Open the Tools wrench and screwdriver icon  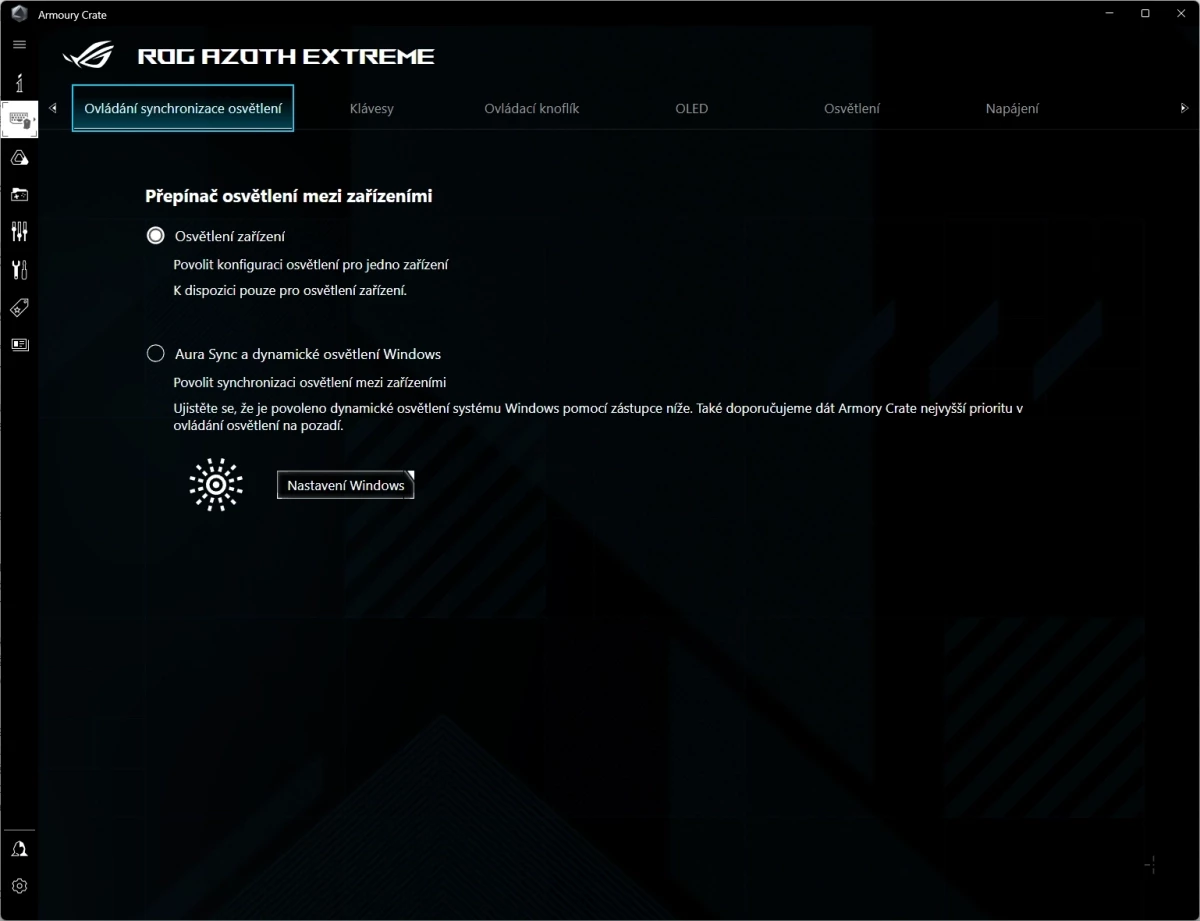(x=19, y=270)
